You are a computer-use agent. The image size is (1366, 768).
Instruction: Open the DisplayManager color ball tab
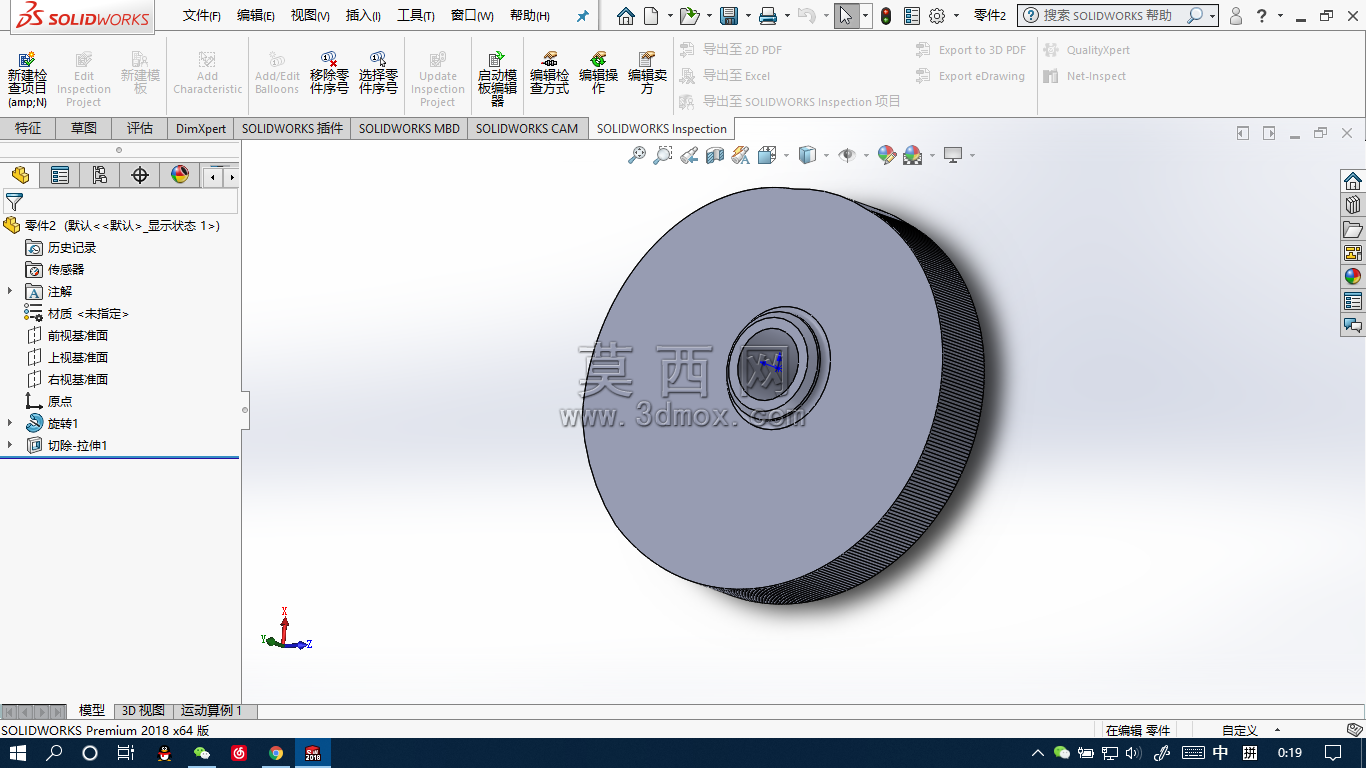click(180, 175)
